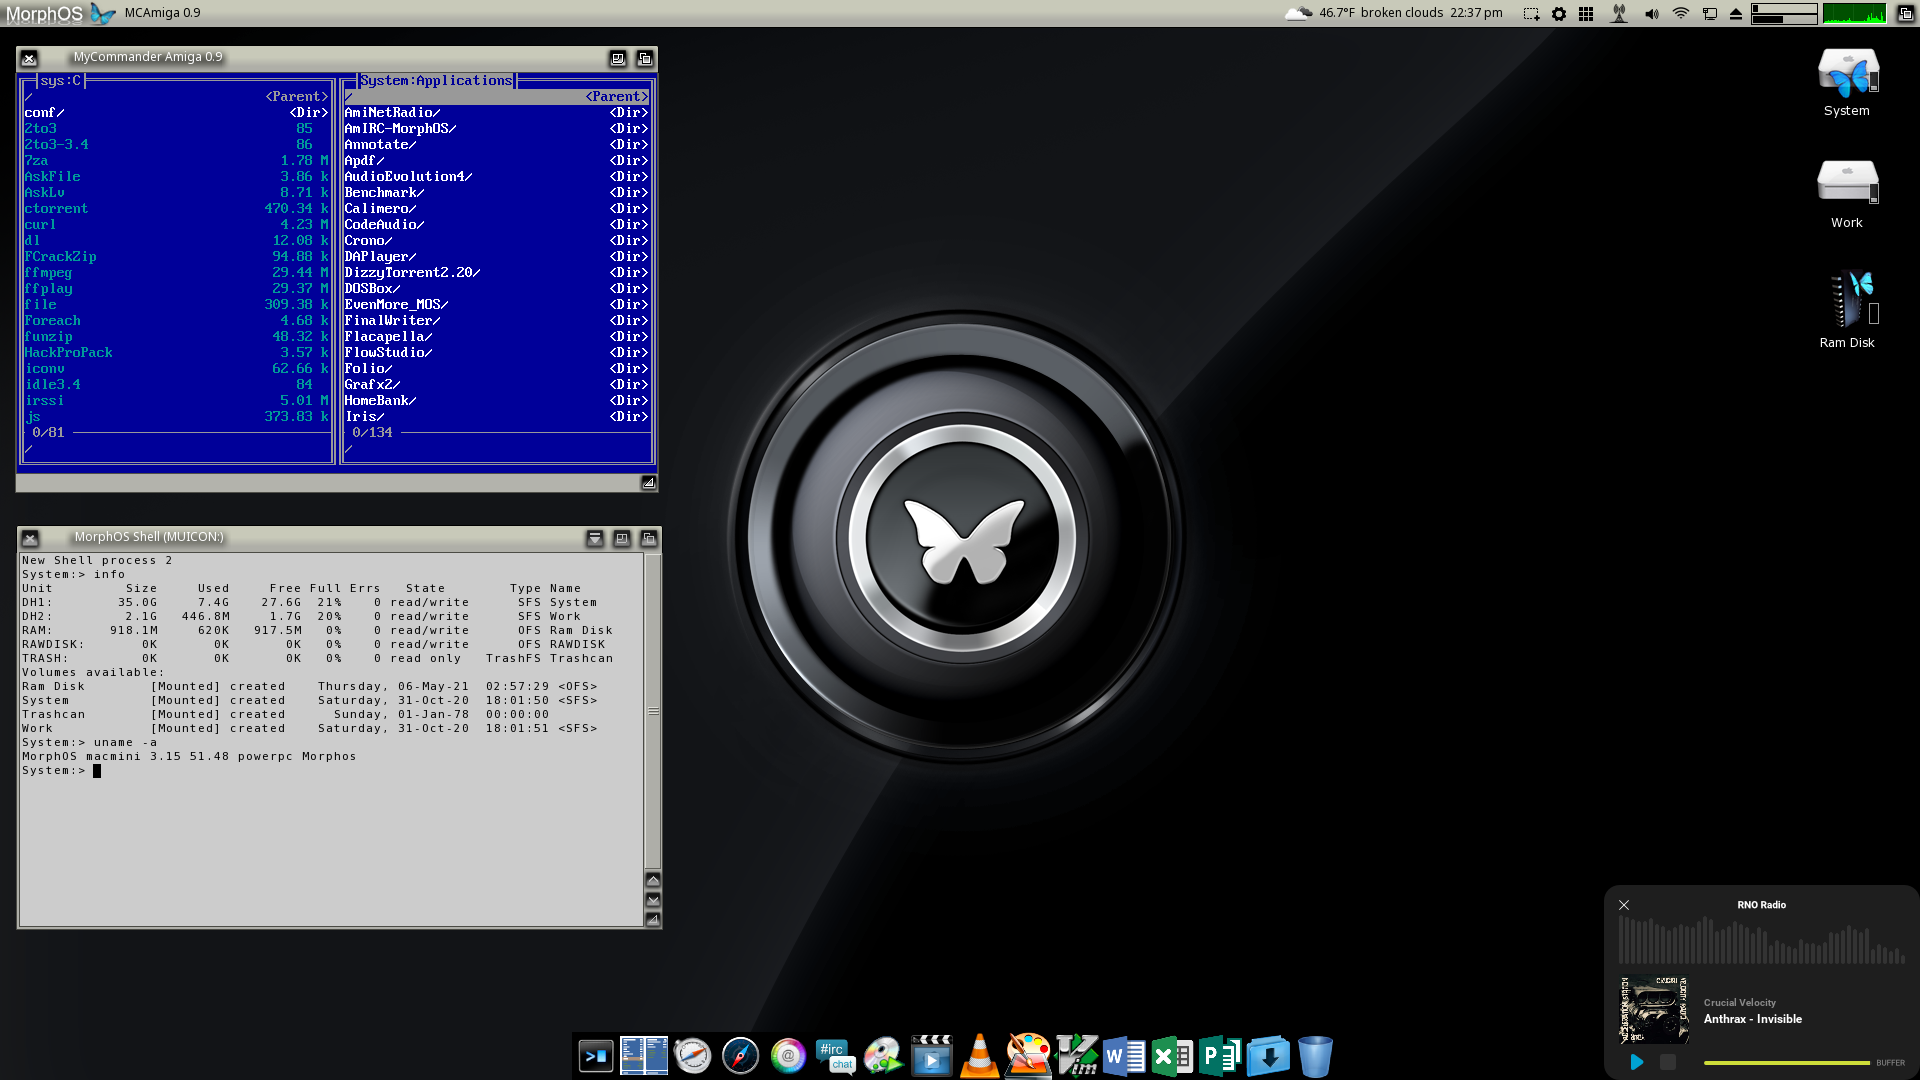Launch the Vim editor from dock
Screen dimensions: 1920x1080
tap(1076, 1056)
